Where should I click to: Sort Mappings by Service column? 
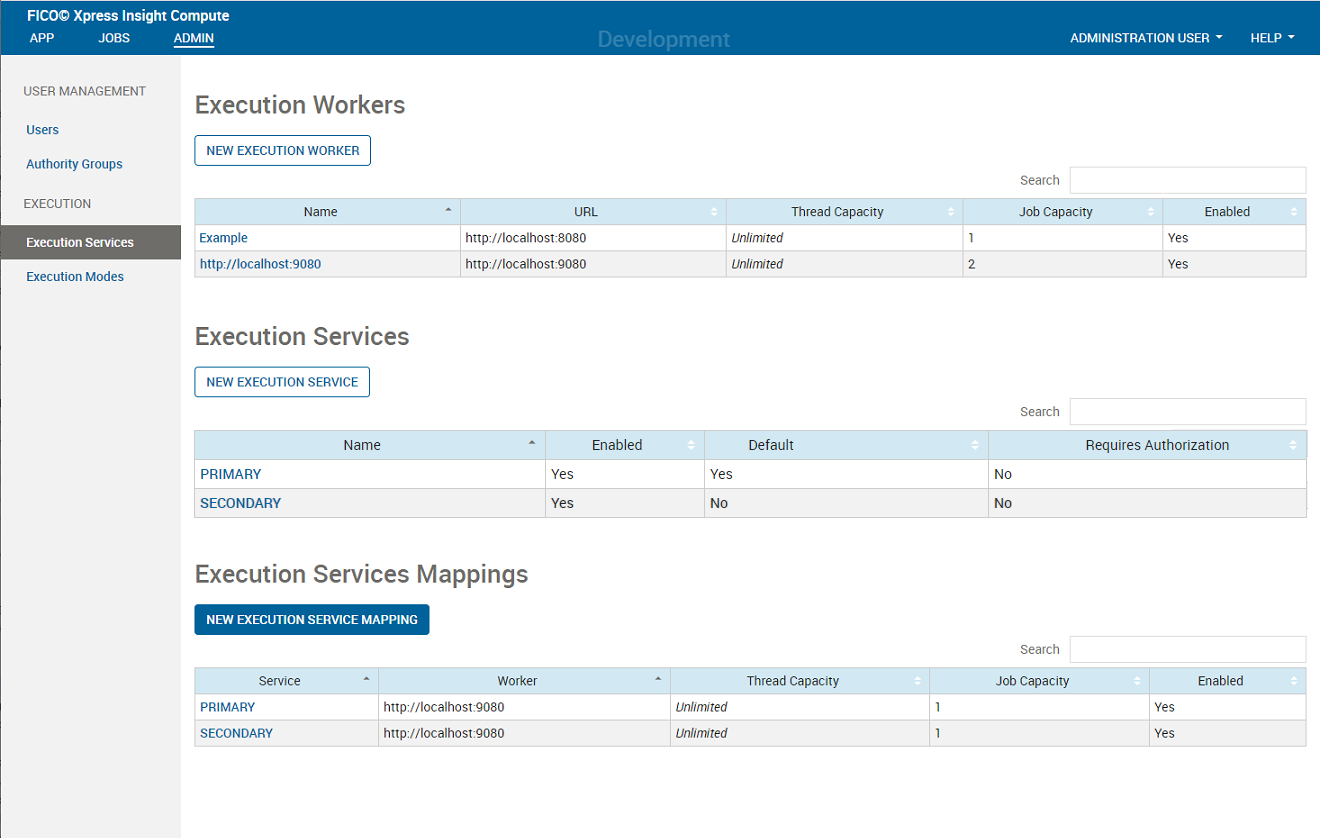point(286,681)
